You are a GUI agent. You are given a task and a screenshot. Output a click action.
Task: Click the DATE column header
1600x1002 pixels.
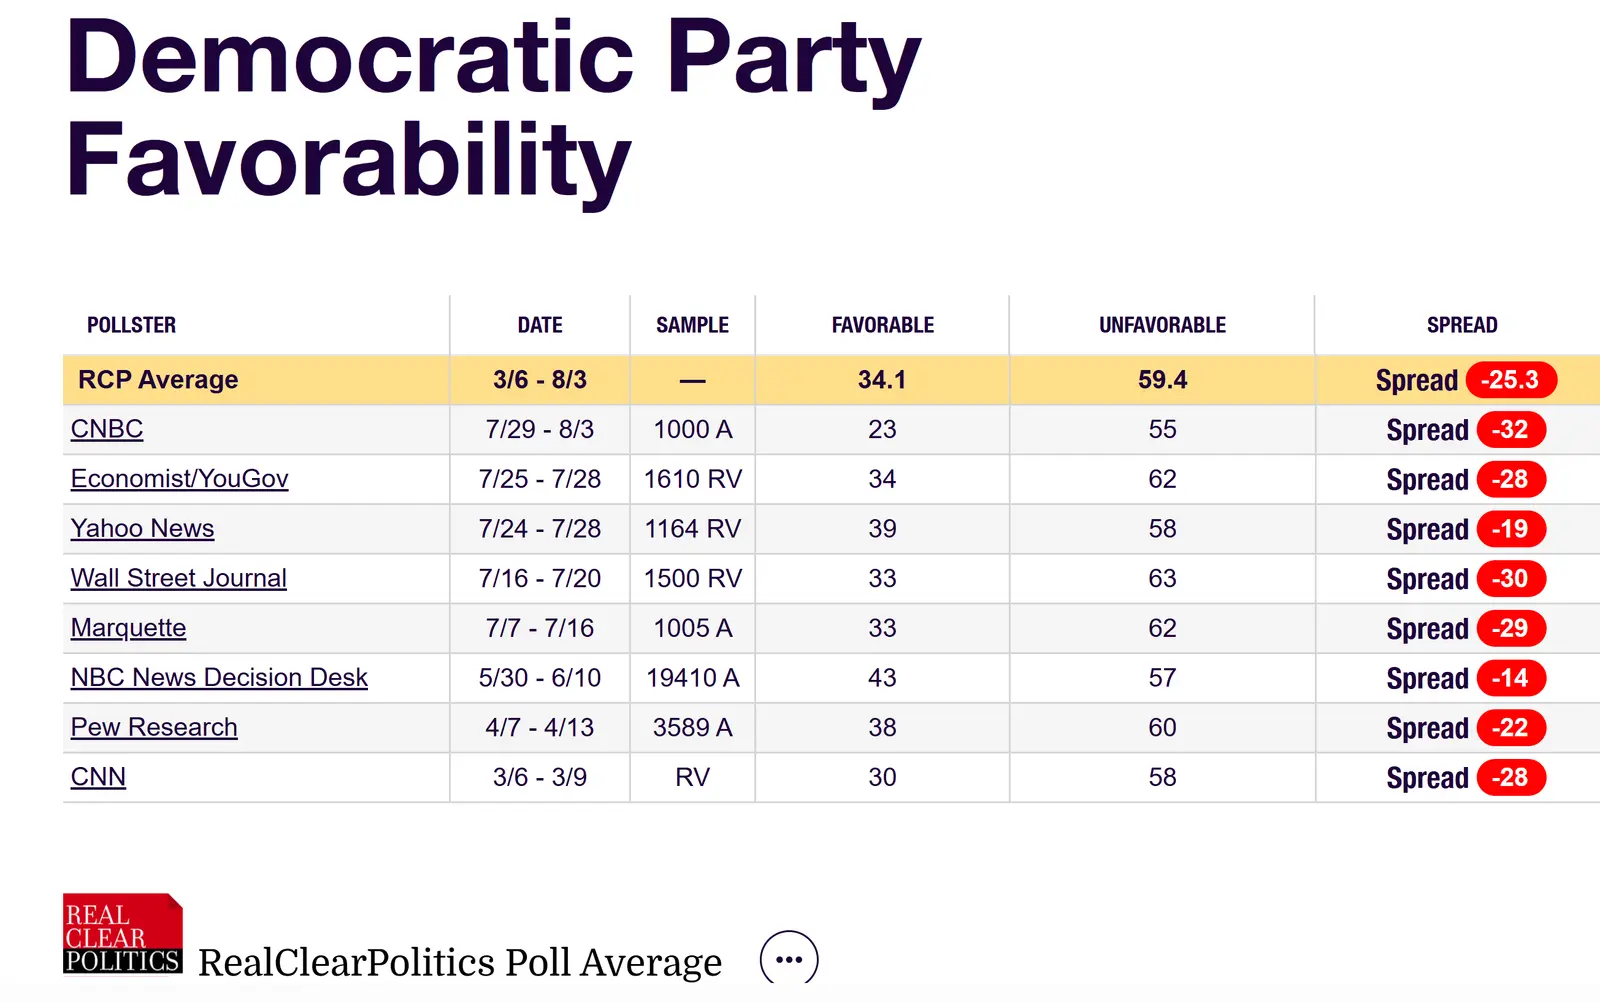coord(540,325)
